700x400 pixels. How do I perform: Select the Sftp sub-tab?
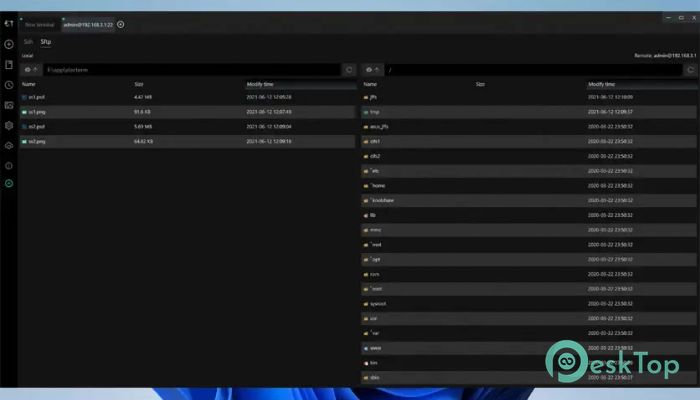(46, 42)
